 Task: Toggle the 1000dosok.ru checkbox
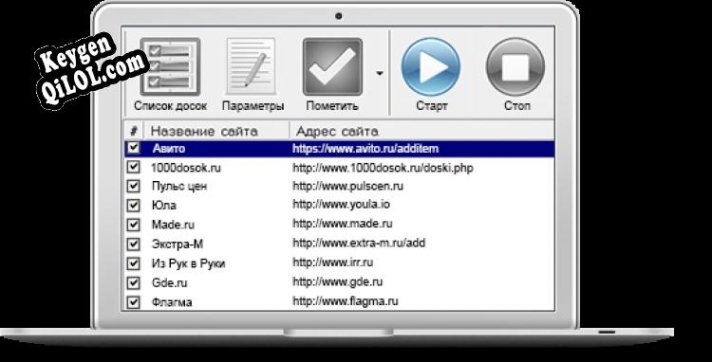133,167
